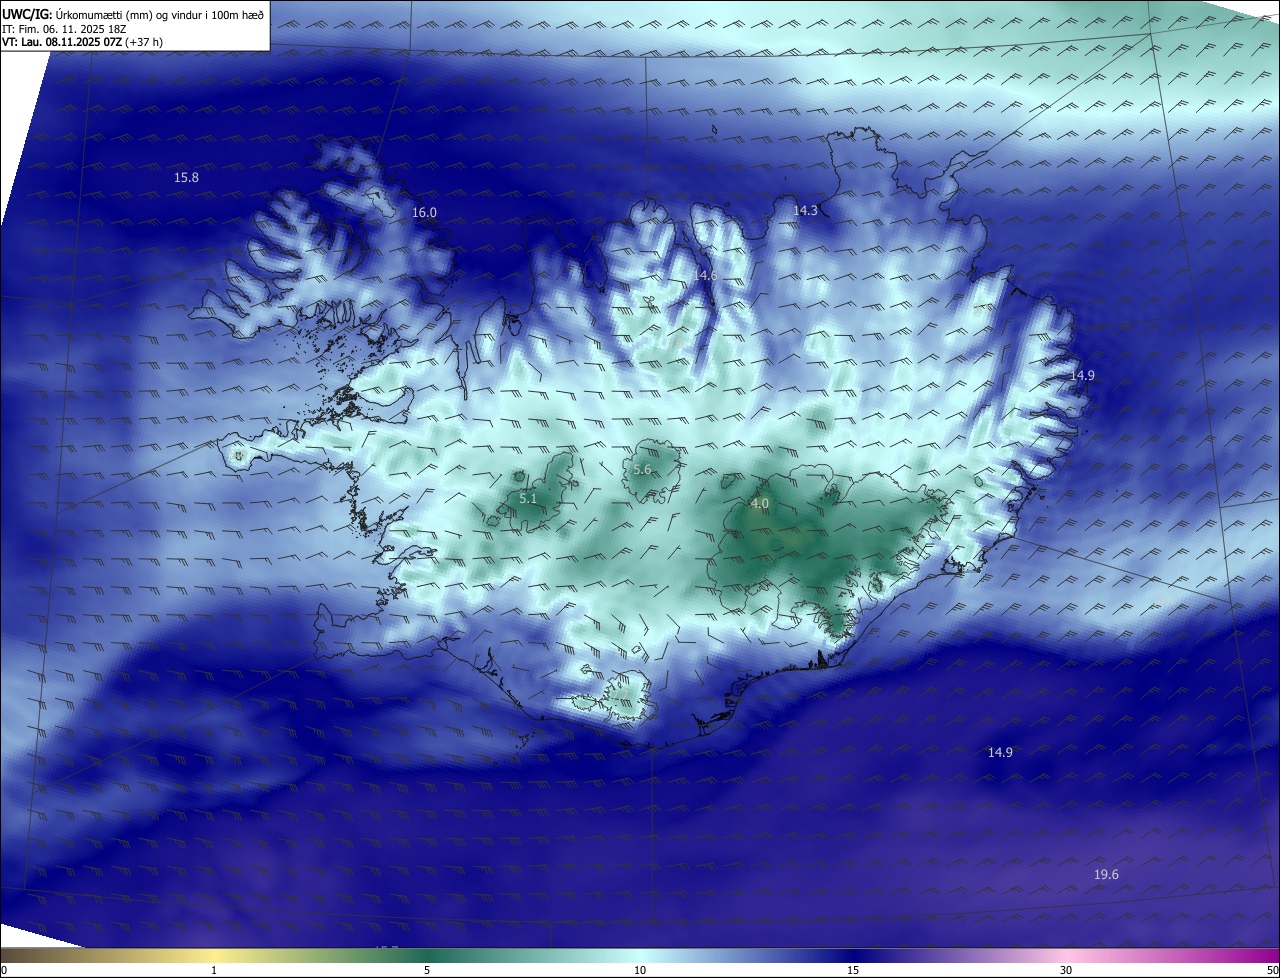Screen dimensions: 1280x978
Task: Click the 4.0 value label on Vatnajökull
Action: (x=759, y=503)
